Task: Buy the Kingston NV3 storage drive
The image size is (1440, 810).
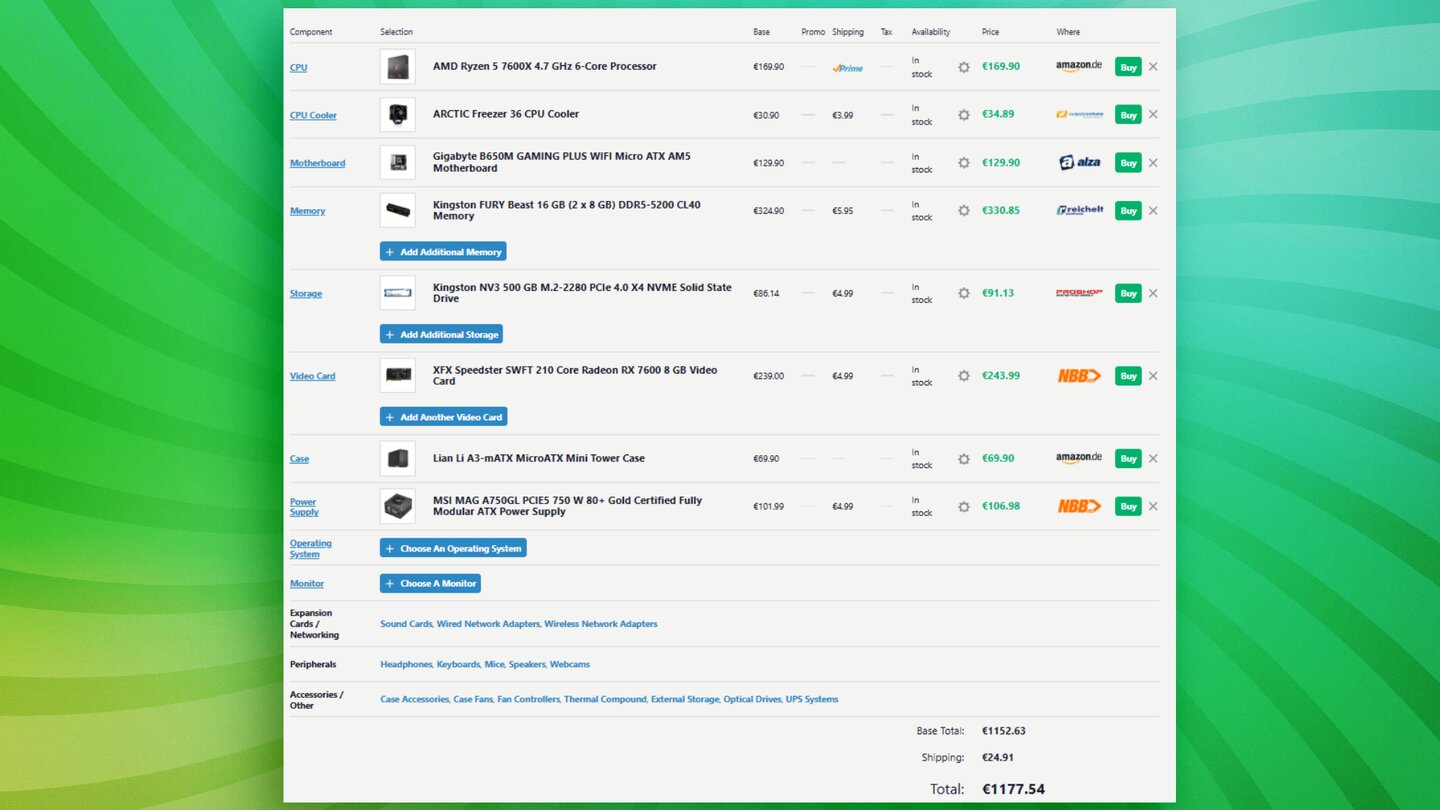Action: (x=1128, y=294)
